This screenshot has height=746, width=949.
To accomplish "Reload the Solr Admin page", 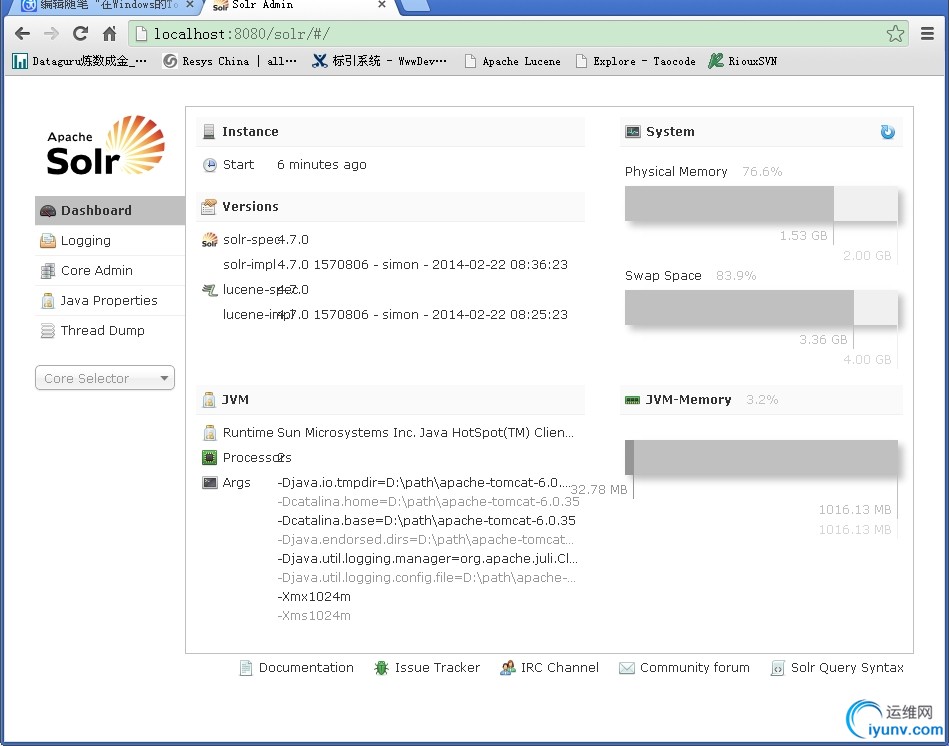I will [80, 33].
